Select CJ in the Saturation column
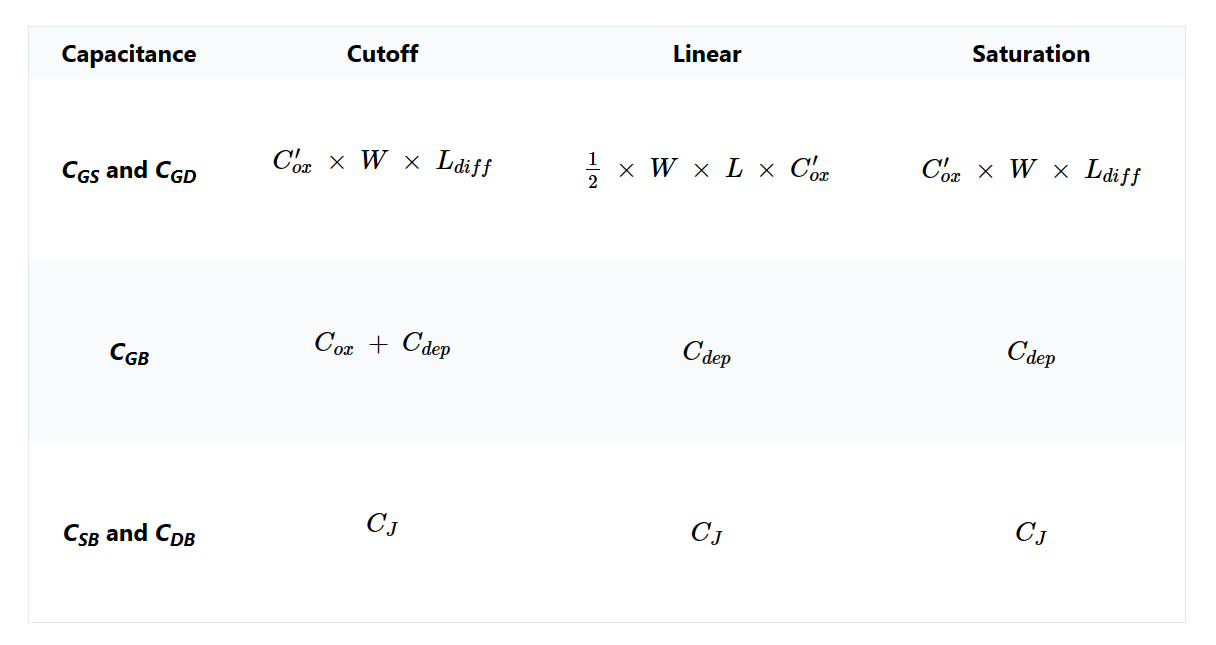Viewport: 1216px width, 645px height. coord(1031,534)
